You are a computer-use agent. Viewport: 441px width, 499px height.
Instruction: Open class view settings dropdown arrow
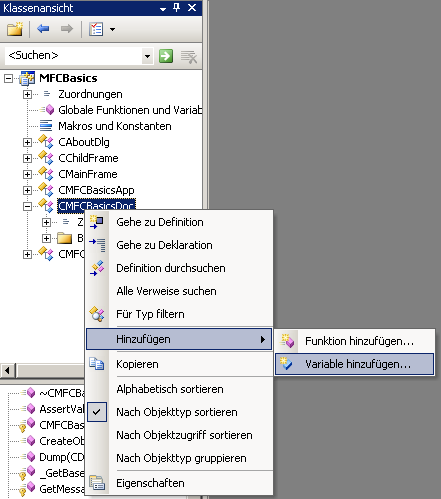coord(113,29)
